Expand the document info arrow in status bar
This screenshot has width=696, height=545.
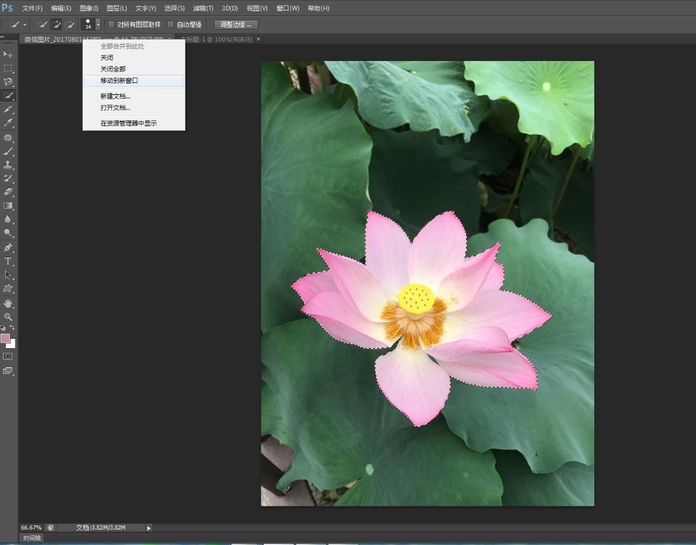click(149, 527)
